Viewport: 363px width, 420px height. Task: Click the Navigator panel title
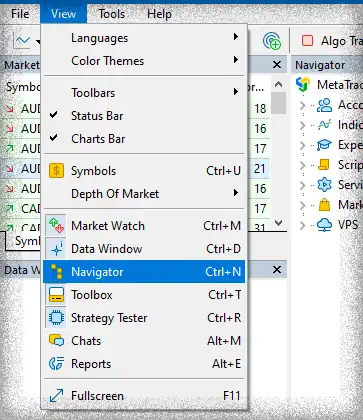tap(320, 65)
